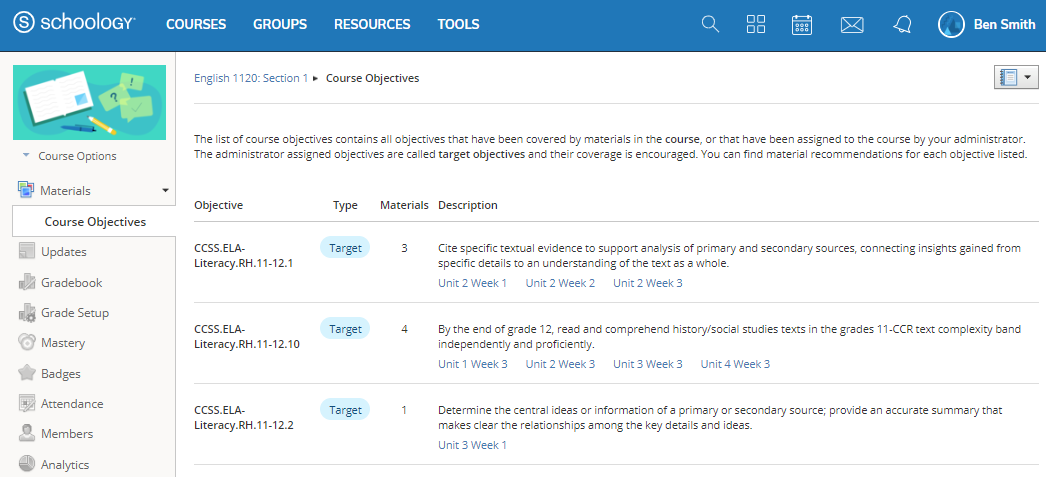Viewport: 1046px width, 477px height.
Task: Open the calendar icon in header
Action: click(x=802, y=24)
